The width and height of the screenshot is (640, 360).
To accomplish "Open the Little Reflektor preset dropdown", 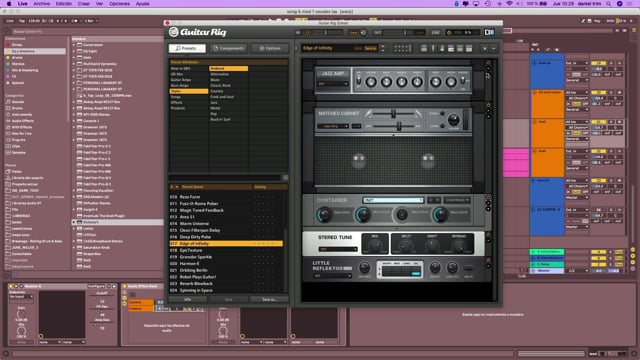I will 333,276.
